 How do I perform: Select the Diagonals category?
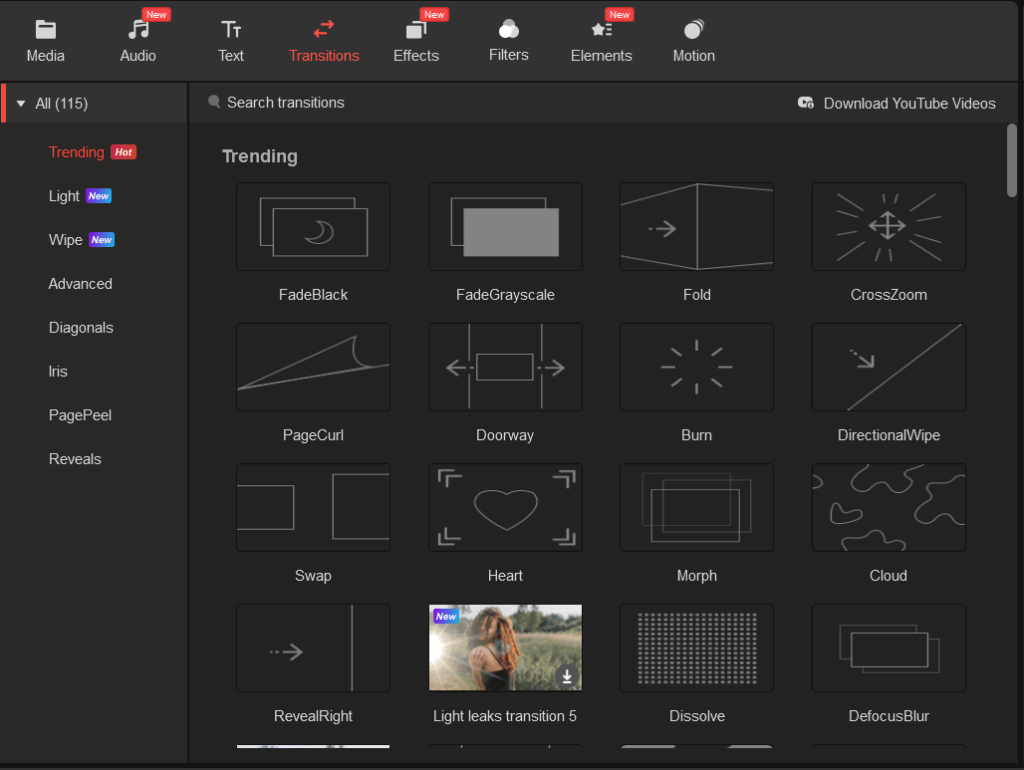81,327
